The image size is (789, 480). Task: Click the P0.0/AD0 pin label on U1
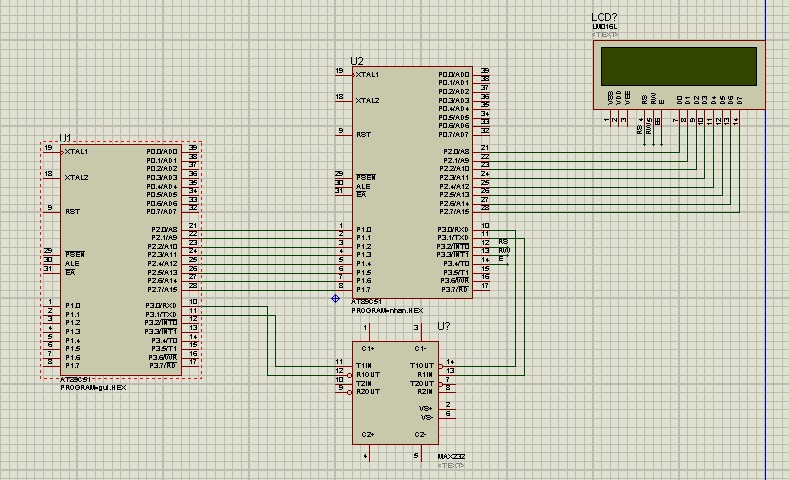(x=162, y=151)
